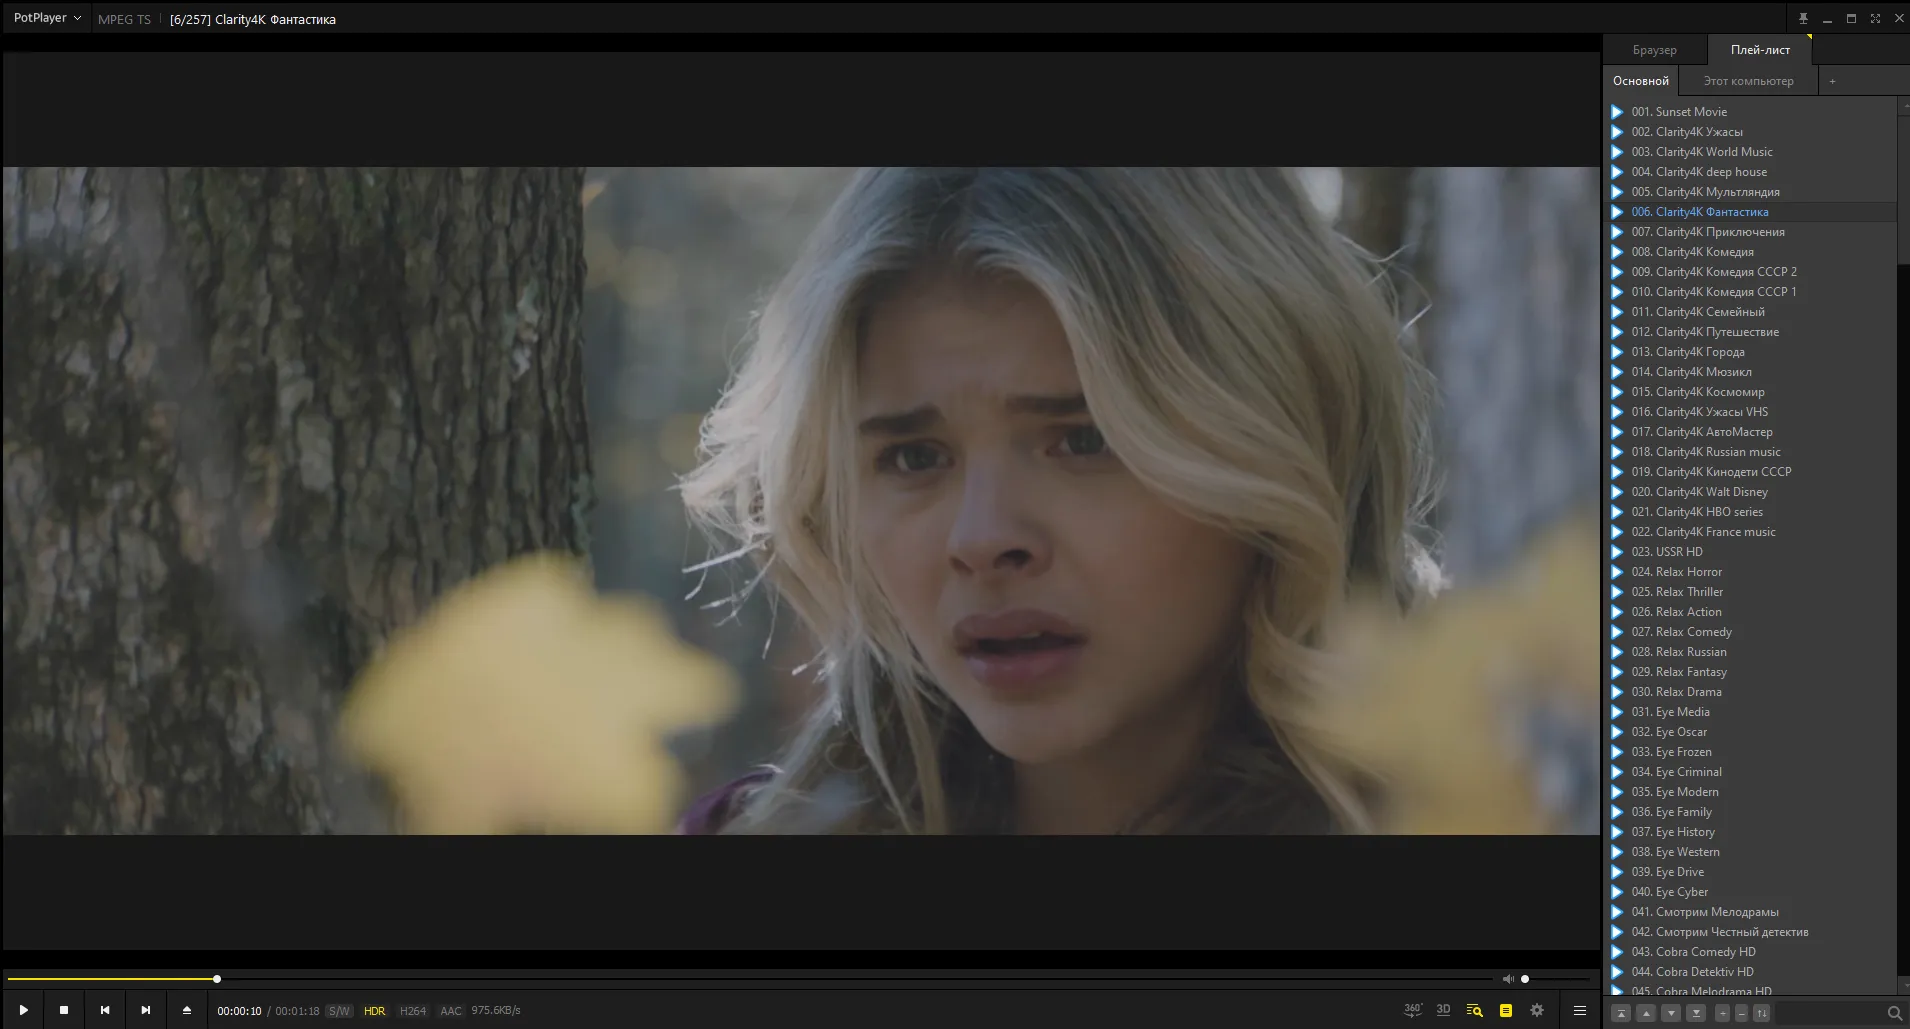The height and width of the screenshot is (1029, 1910).
Task: Select 015. Clarity4K Космомир entry
Action: pos(1752,392)
